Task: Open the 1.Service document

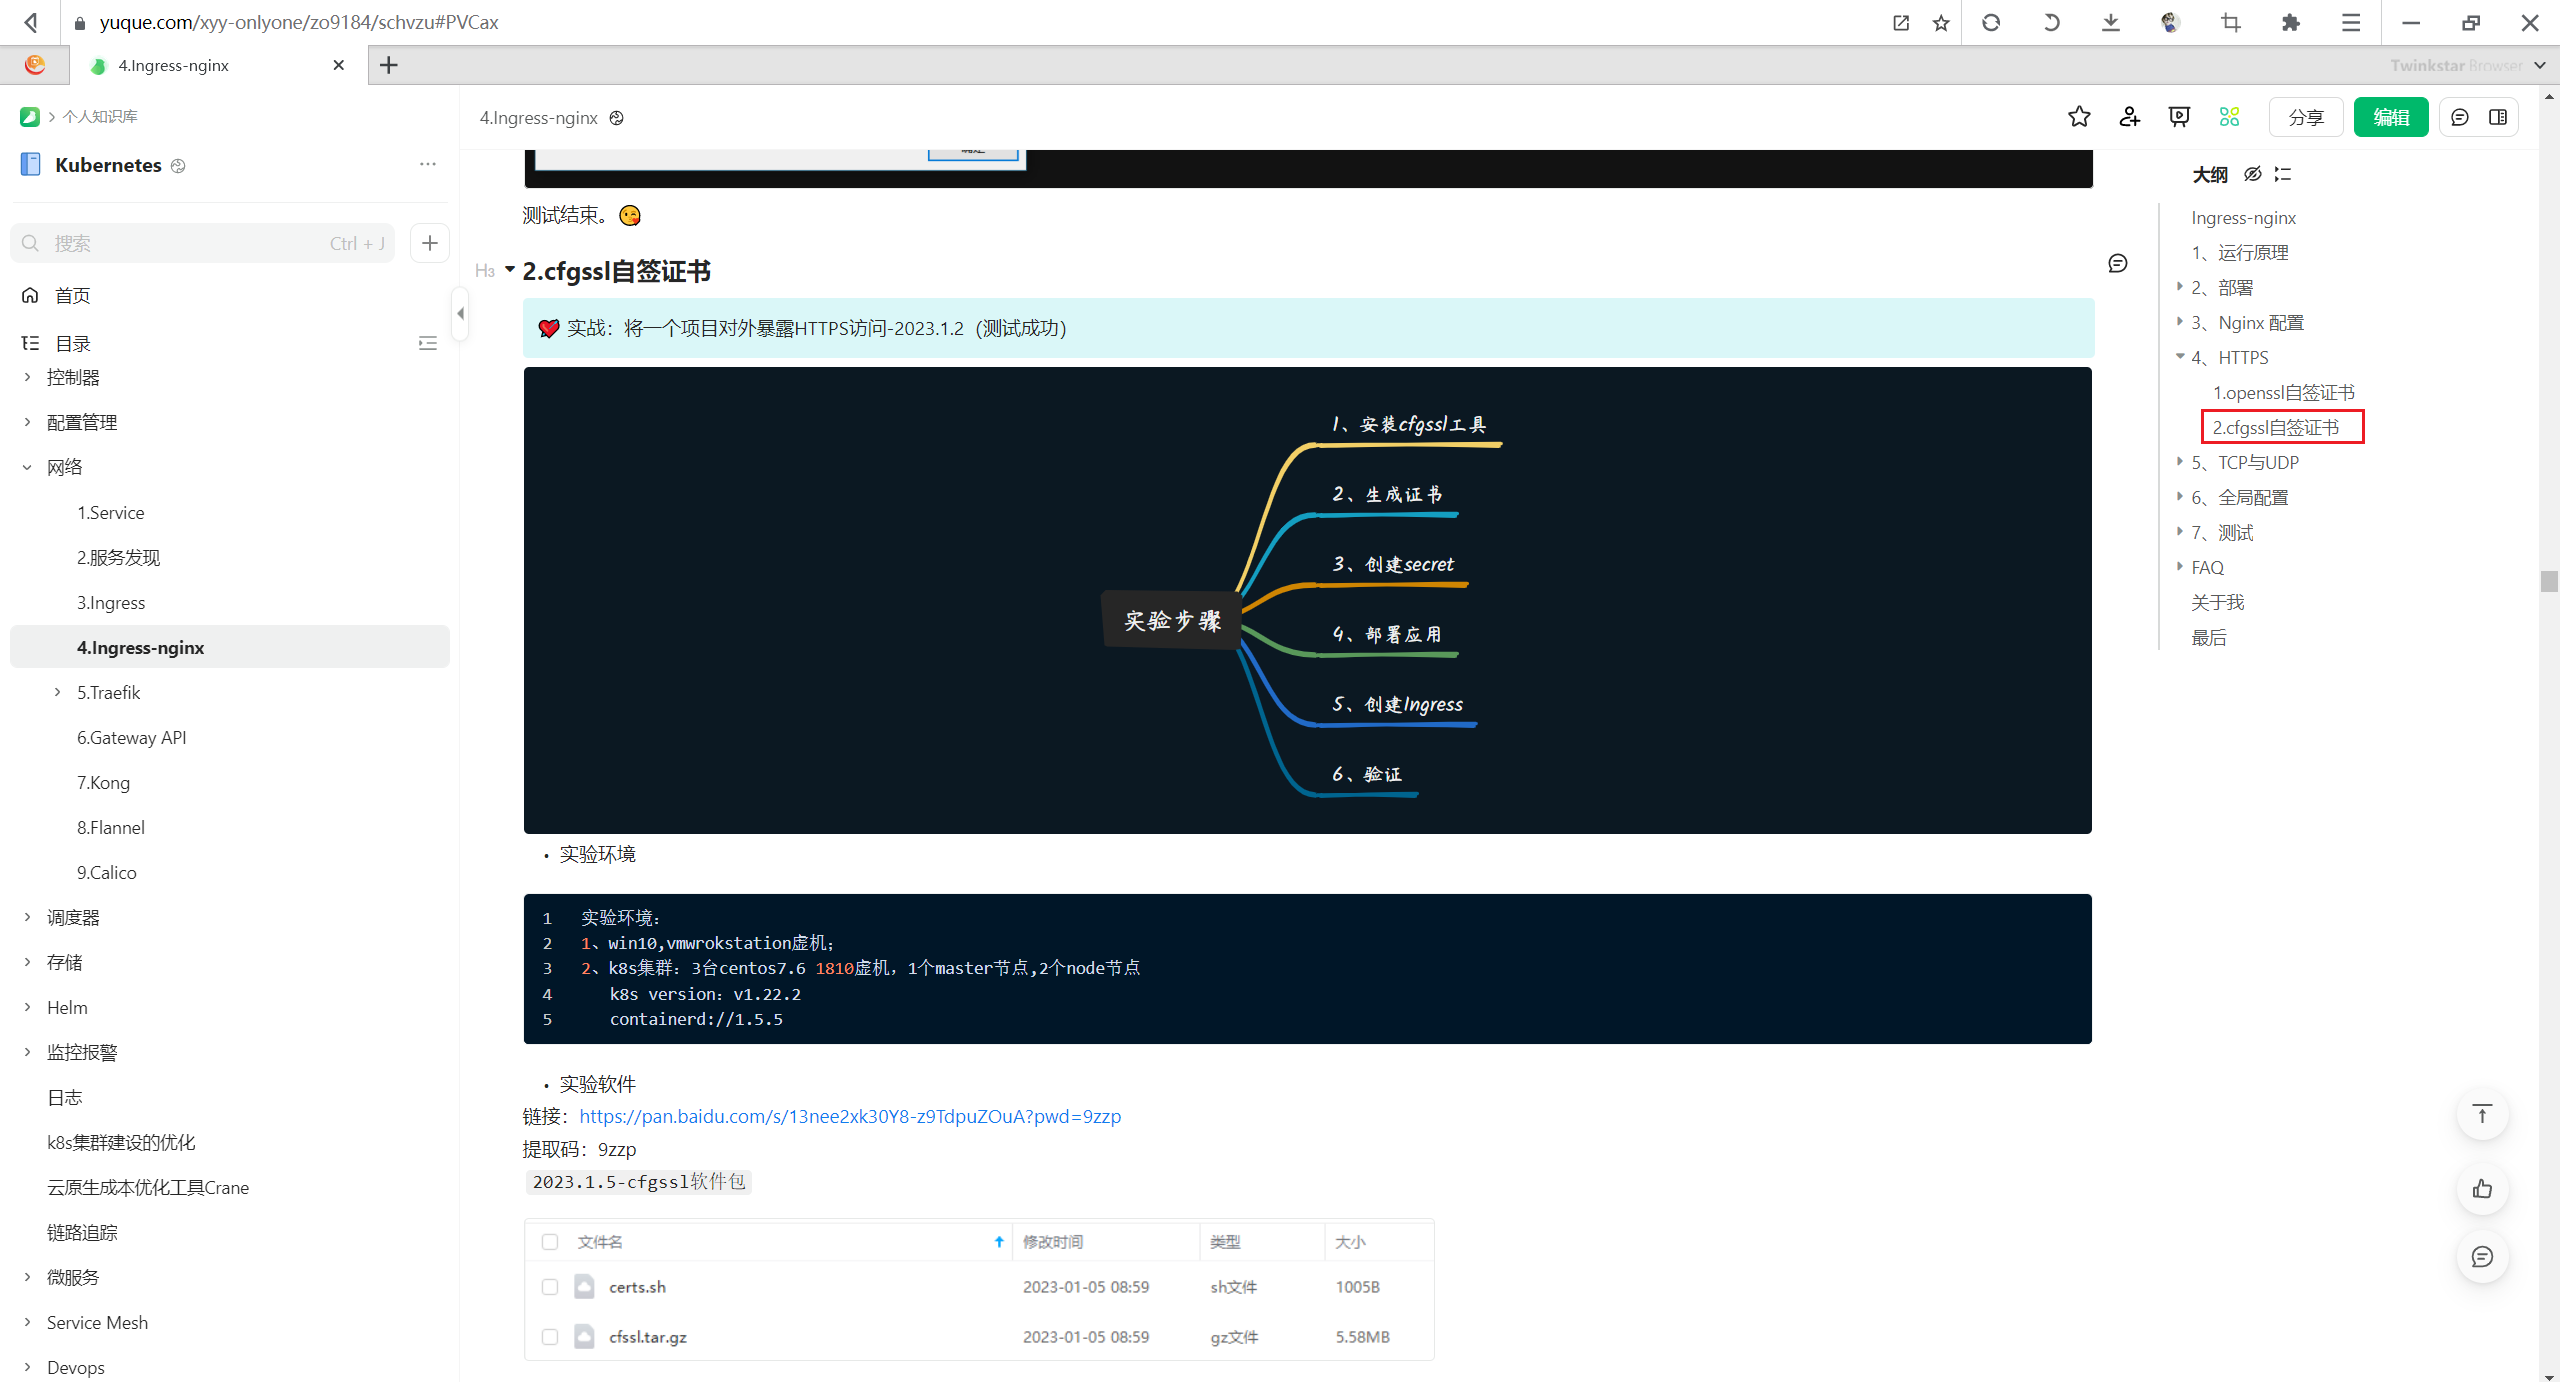Action: pos(110,512)
